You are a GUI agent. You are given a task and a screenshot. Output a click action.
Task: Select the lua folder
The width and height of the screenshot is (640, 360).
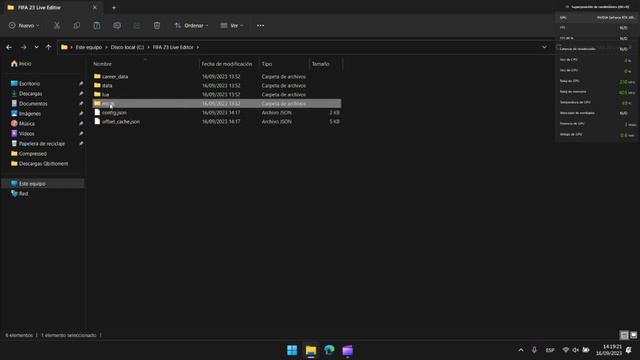217,95
